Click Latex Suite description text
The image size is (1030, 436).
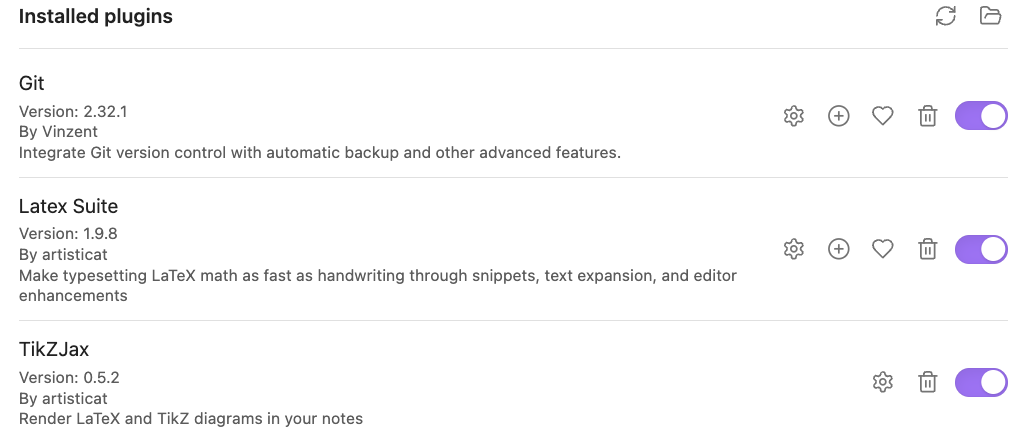[378, 286]
